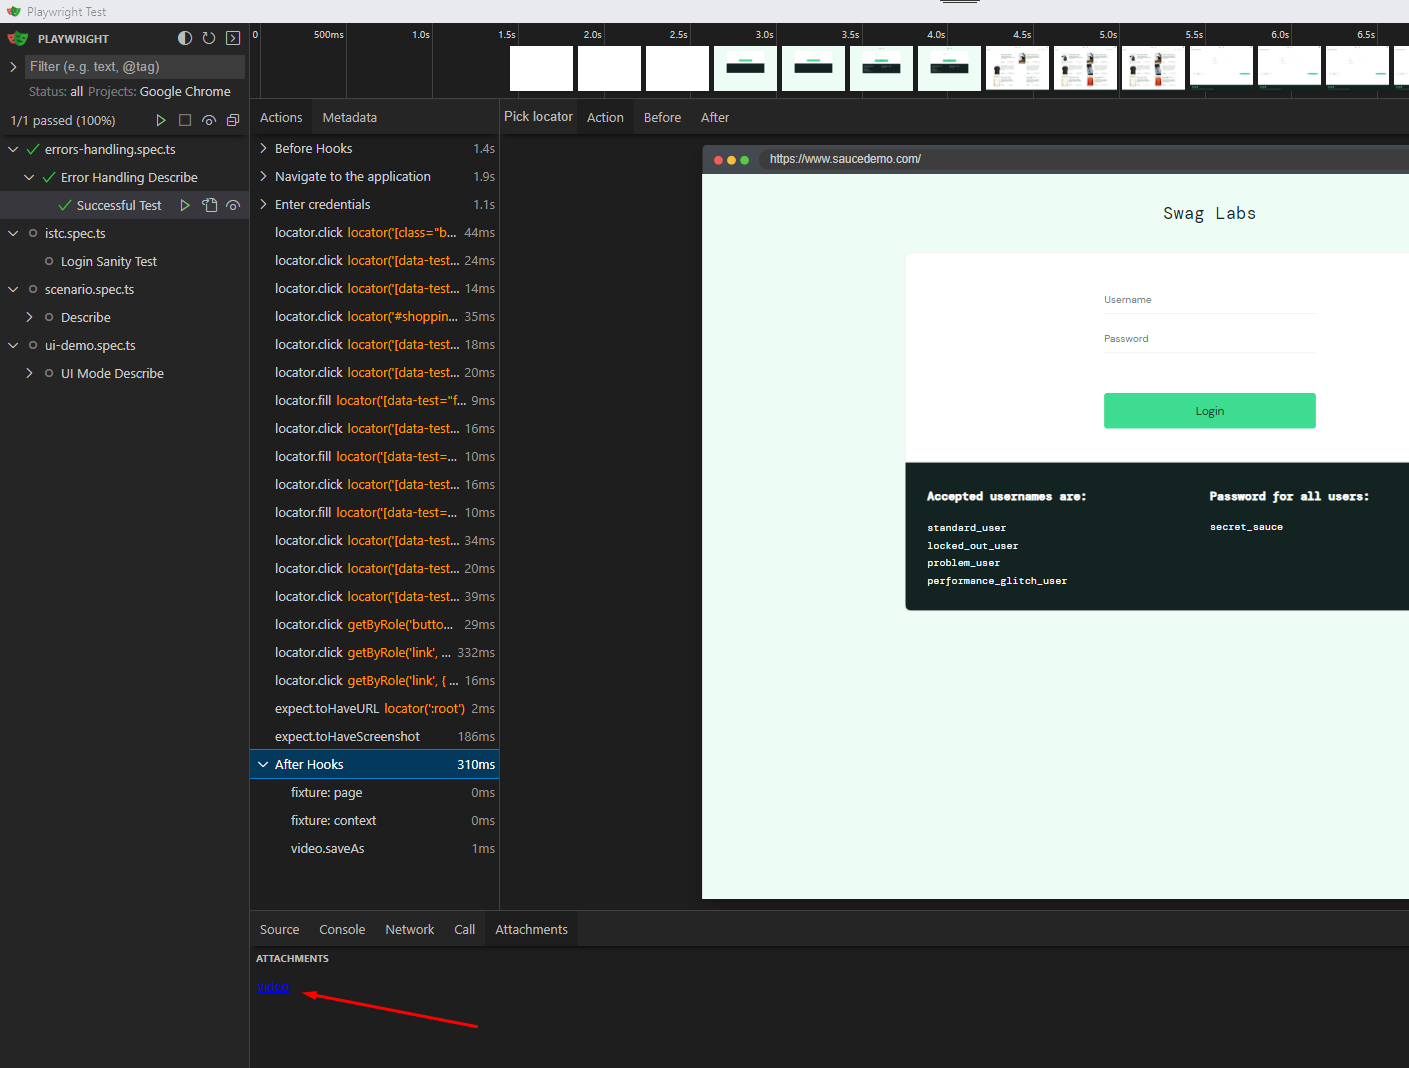Switch to the Console tab
The width and height of the screenshot is (1409, 1068).
pos(342,929)
